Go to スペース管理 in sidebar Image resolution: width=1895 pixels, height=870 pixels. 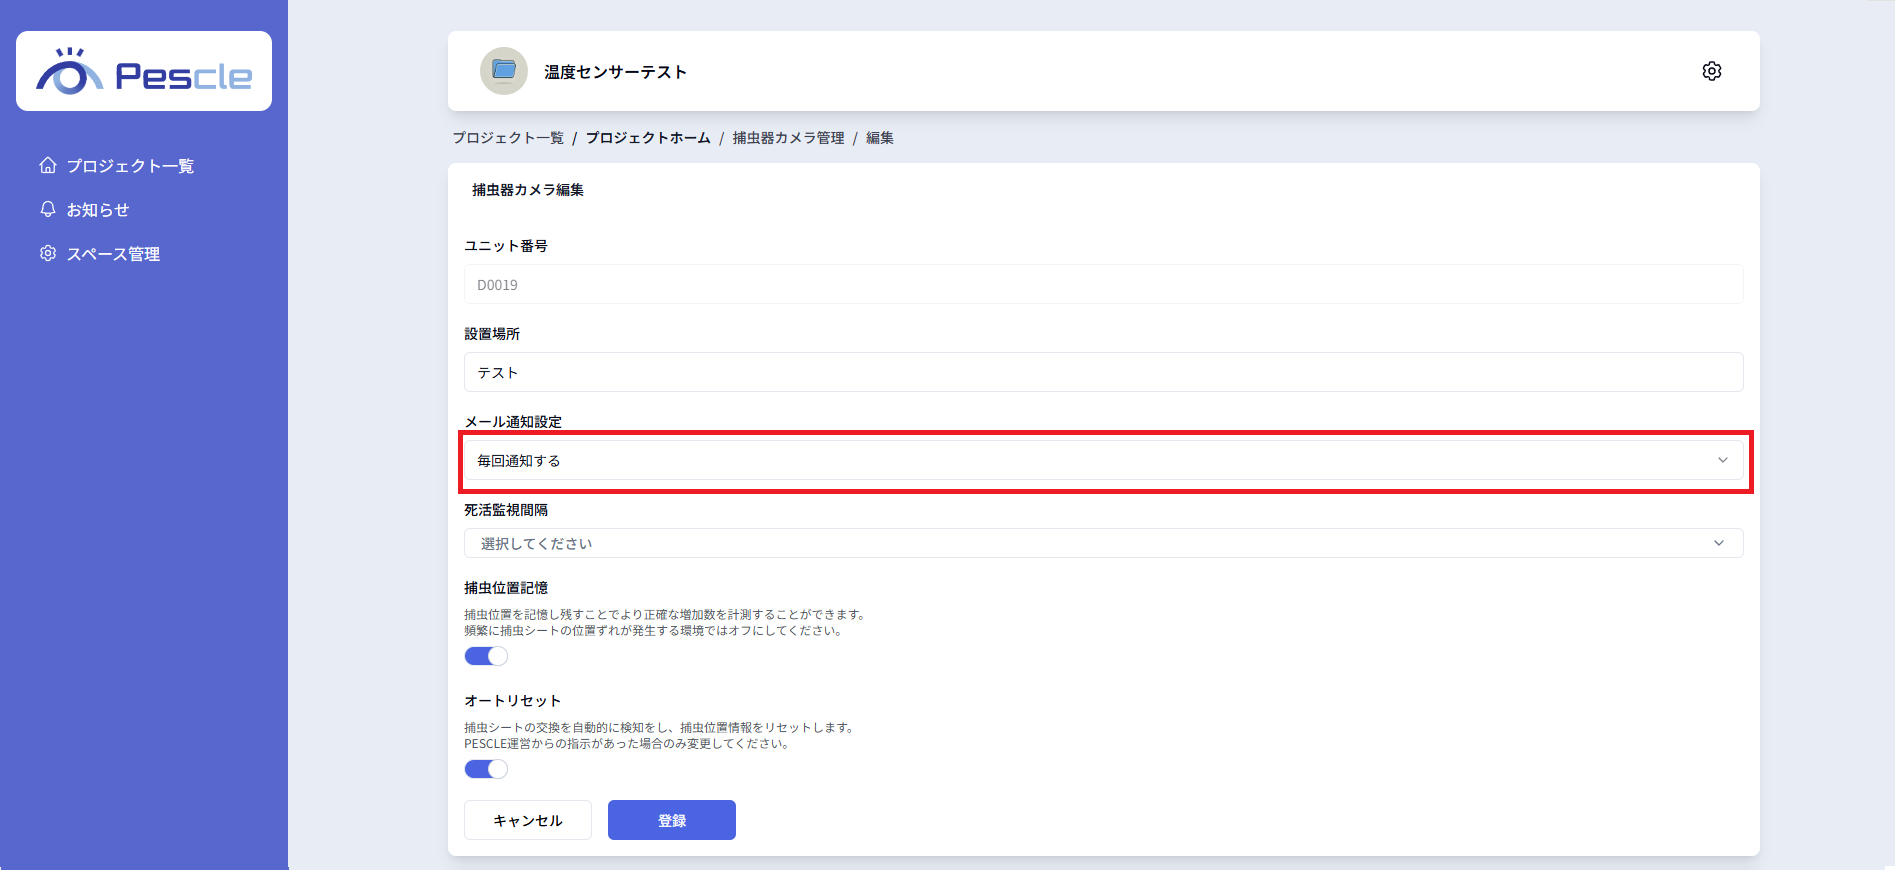pyautogui.click(x=113, y=254)
